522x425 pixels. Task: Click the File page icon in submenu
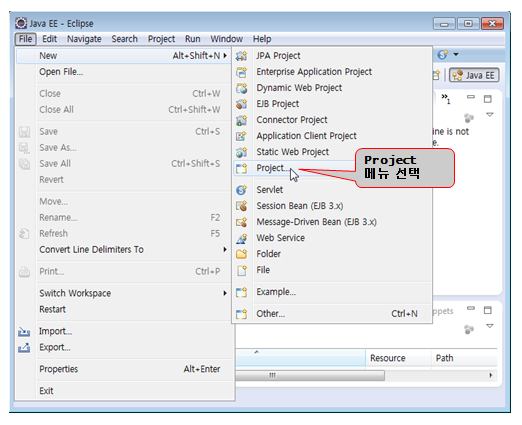point(242,270)
